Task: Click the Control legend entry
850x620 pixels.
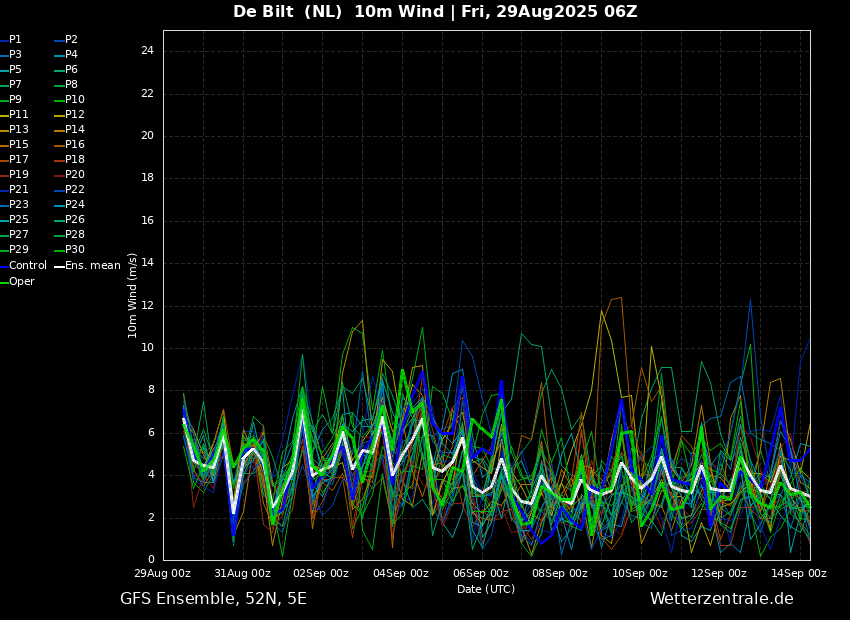Action: (23, 266)
